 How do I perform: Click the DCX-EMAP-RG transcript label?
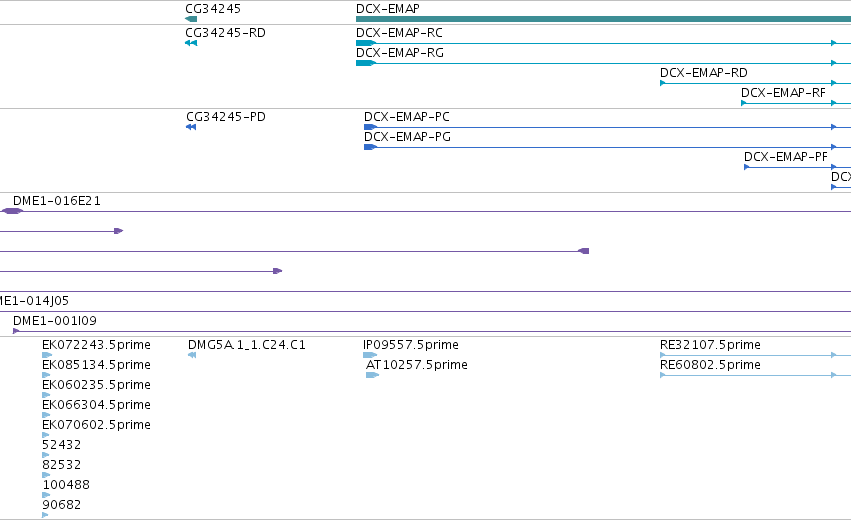tap(399, 53)
